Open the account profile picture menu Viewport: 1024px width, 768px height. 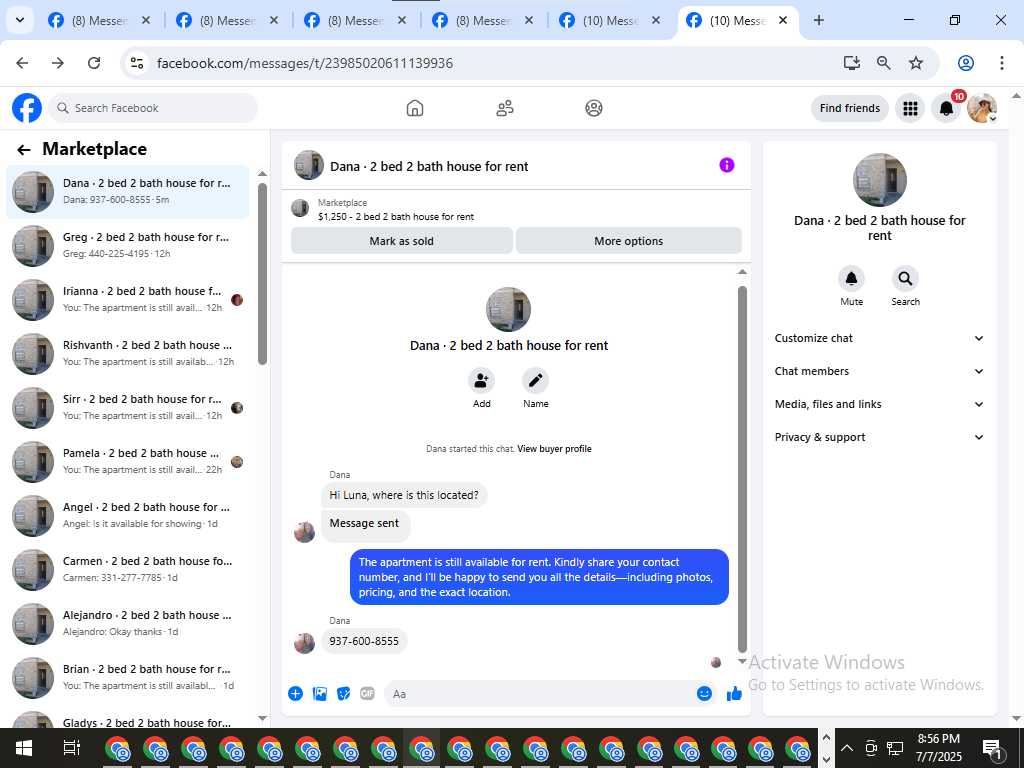(982, 108)
